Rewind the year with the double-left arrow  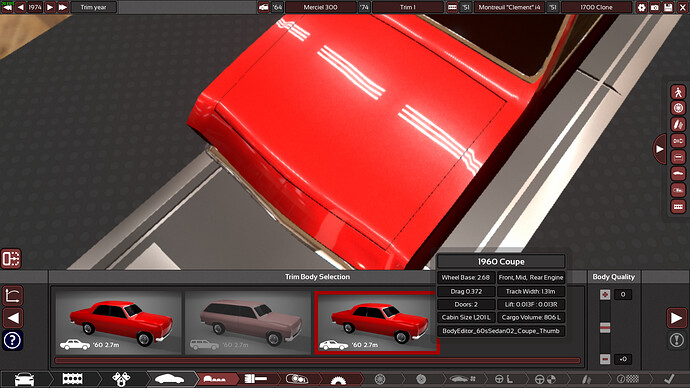tap(7, 7)
